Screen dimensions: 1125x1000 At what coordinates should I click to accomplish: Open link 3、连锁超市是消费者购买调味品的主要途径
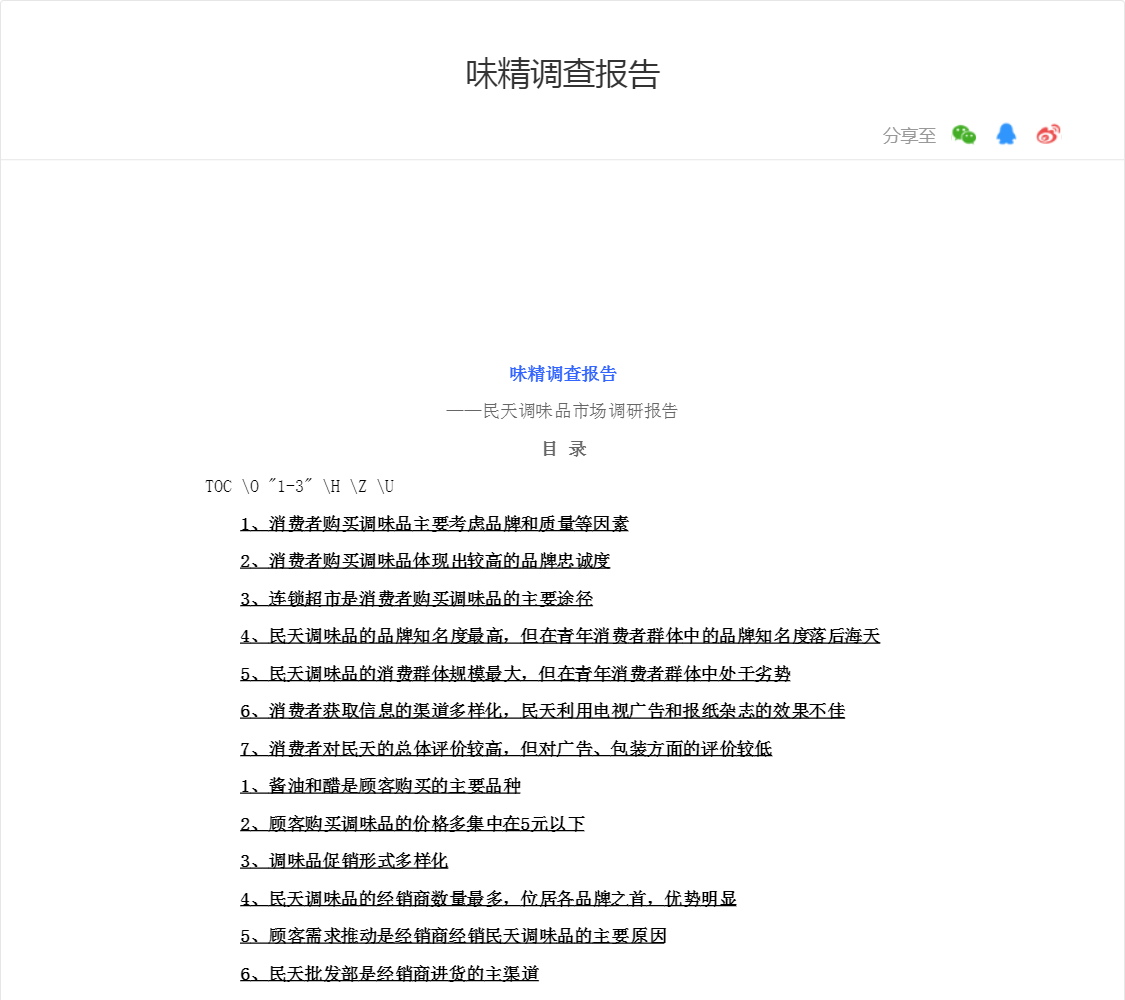(x=416, y=598)
